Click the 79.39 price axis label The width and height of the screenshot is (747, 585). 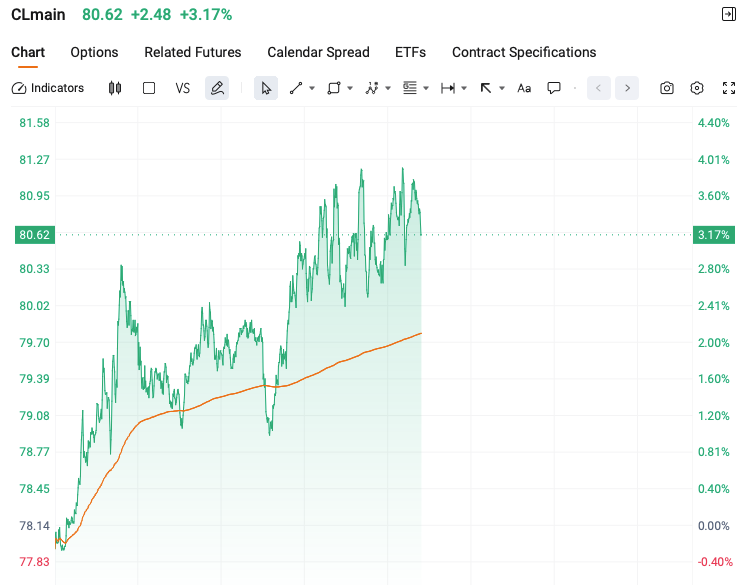[x=34, y=379]
